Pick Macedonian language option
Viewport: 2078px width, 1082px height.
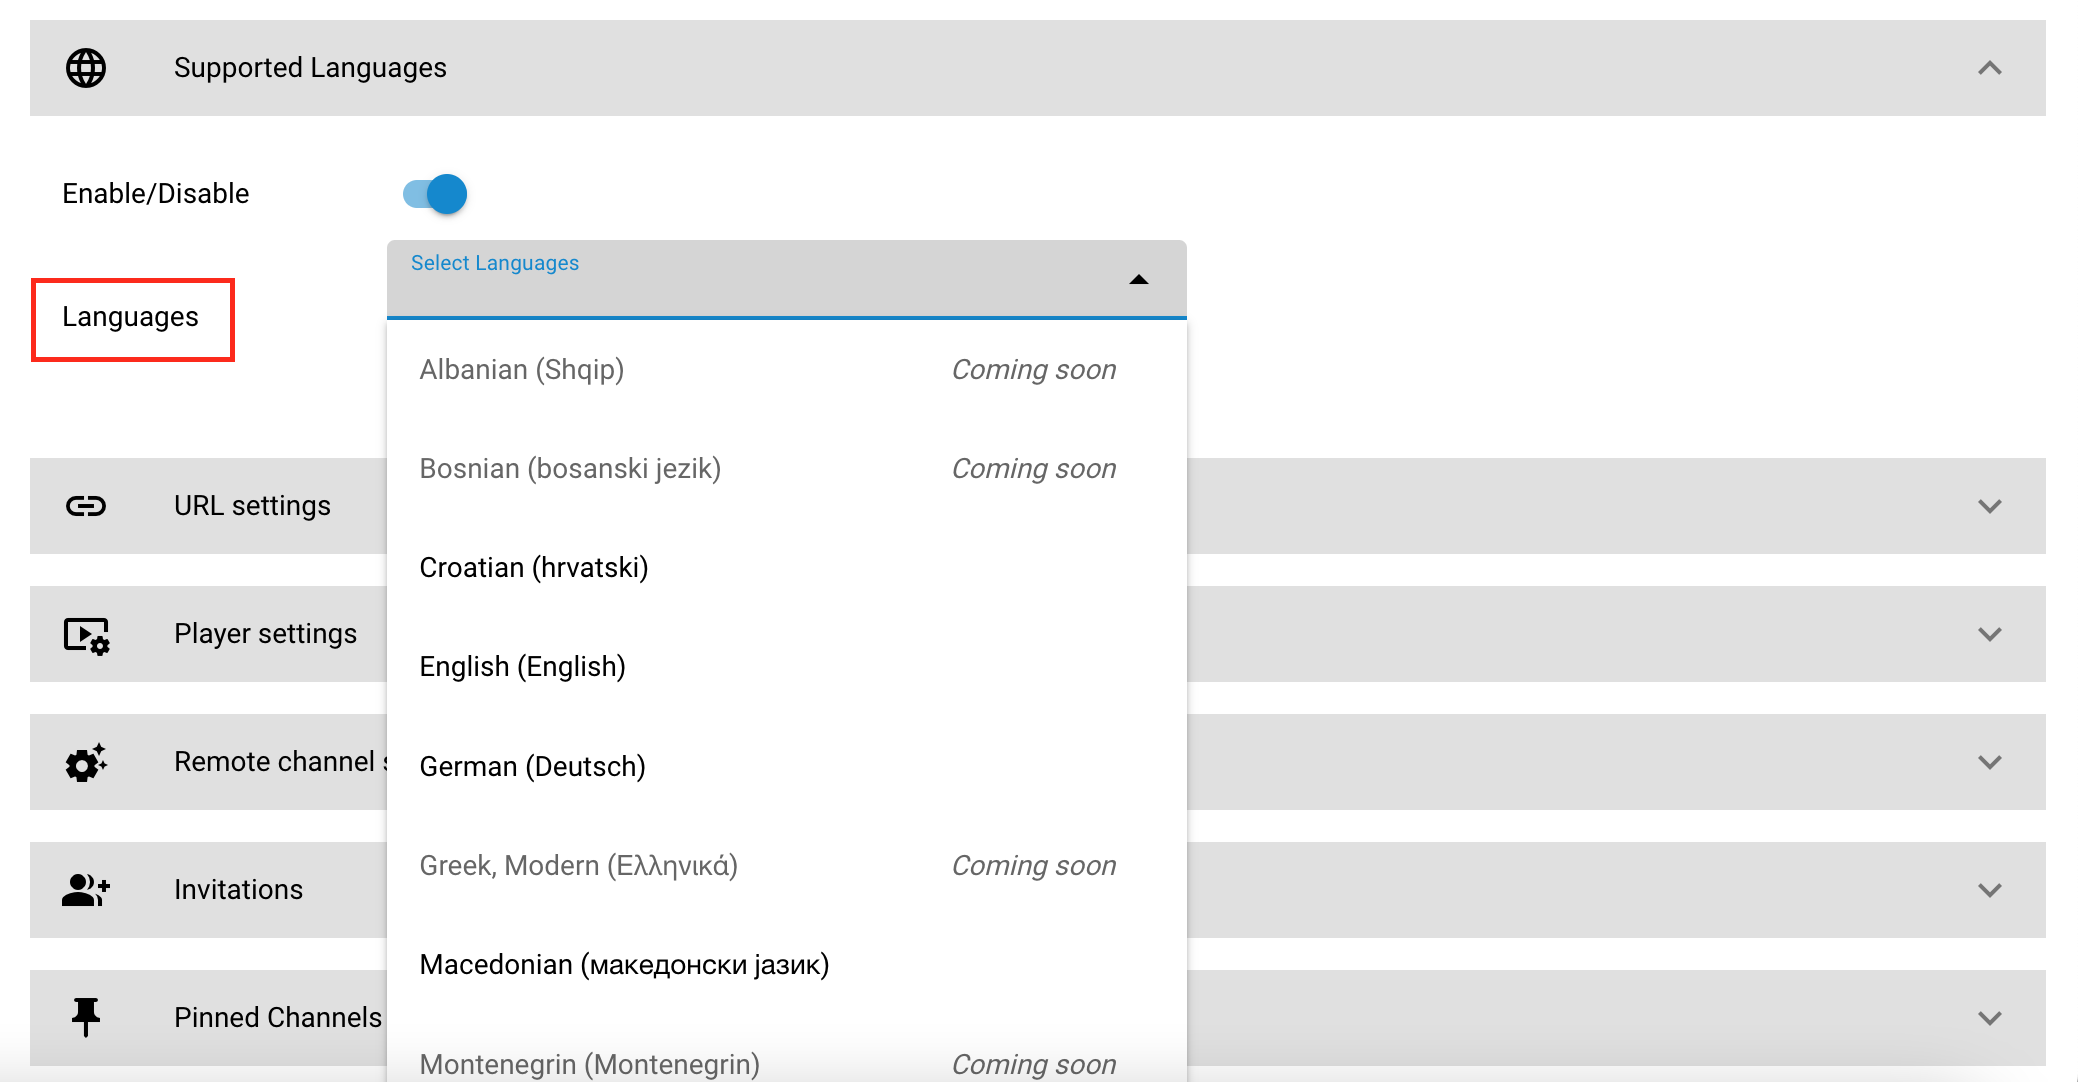coord(624,965)
